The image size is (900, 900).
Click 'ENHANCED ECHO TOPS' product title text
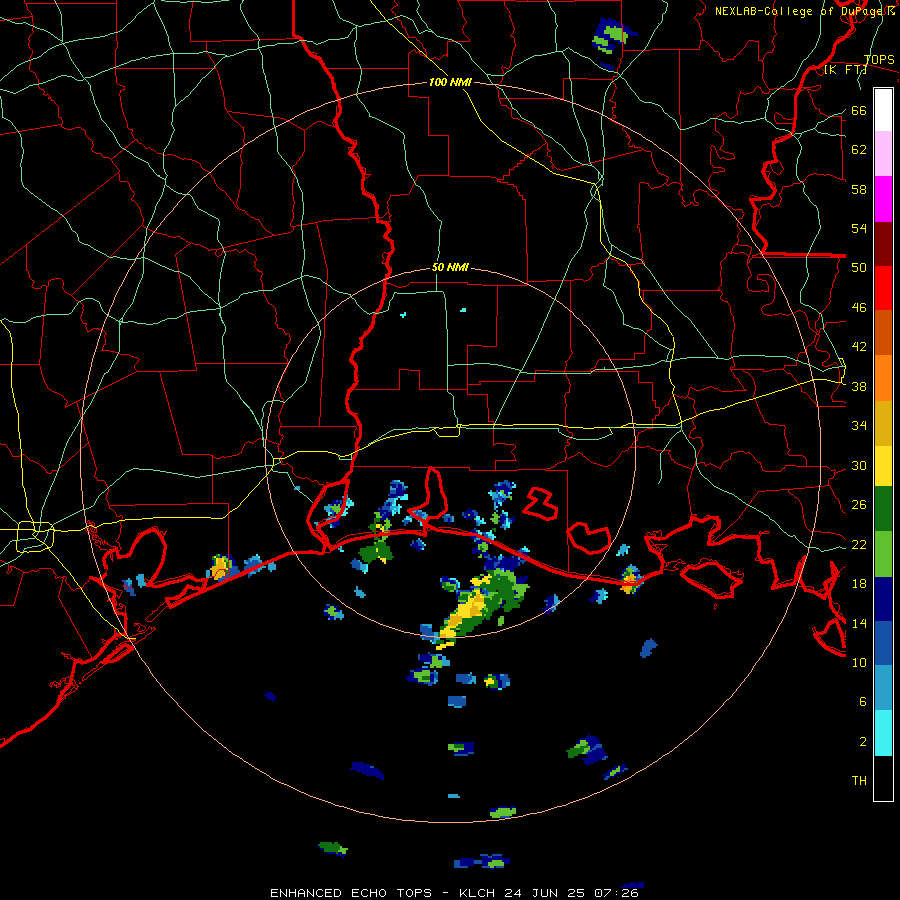point(351,893)
